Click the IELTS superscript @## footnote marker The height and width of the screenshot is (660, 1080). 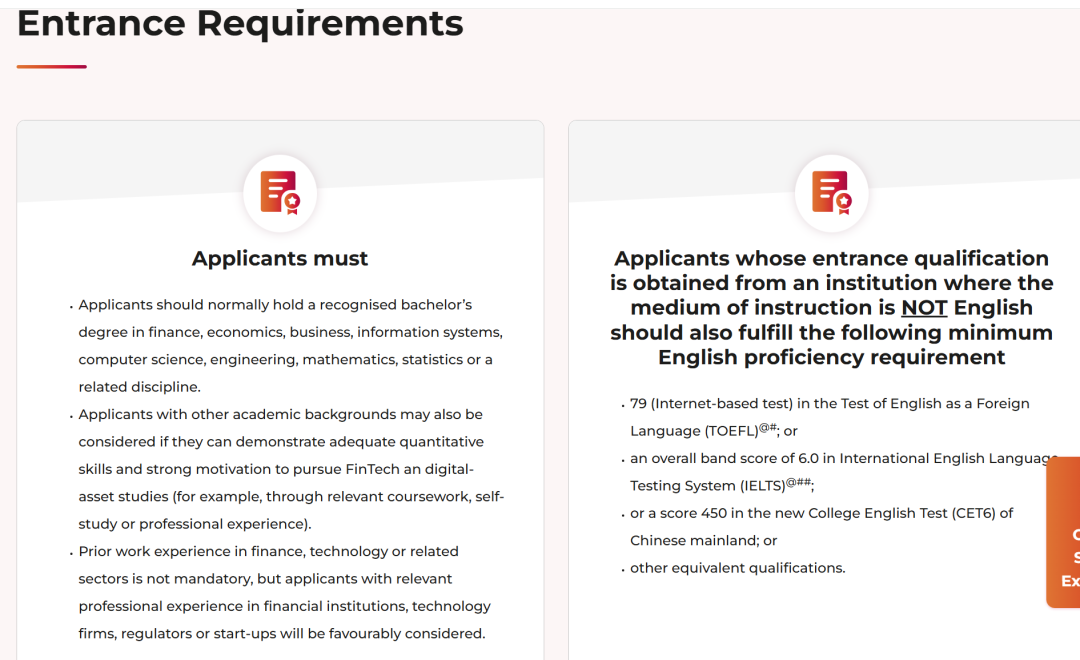798,482
